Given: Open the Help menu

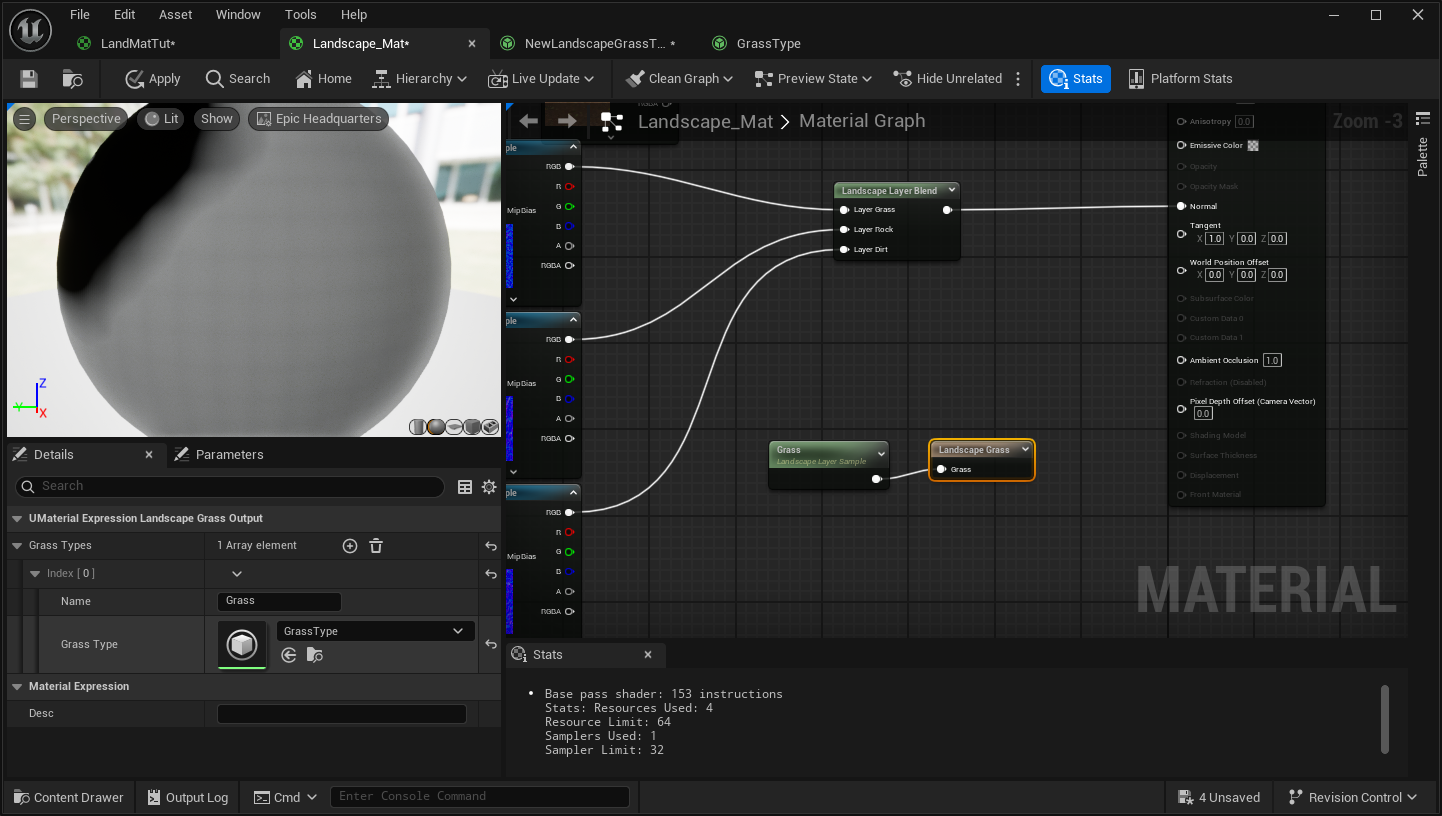Looking at the screenshot, I should [x=354, y=15].
